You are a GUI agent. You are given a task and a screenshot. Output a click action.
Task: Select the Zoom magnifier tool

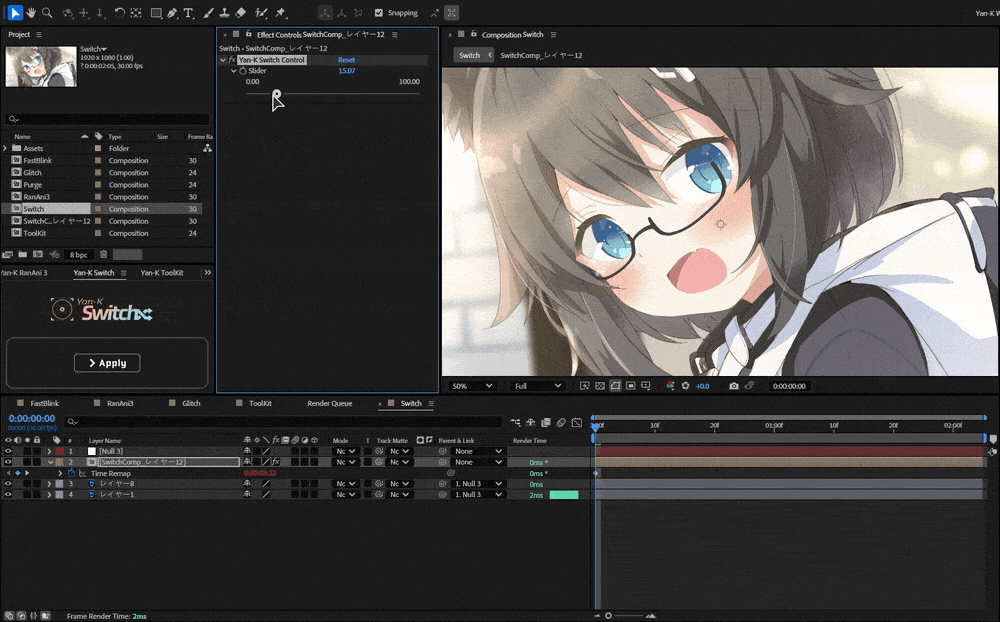(x=47, y=12)
